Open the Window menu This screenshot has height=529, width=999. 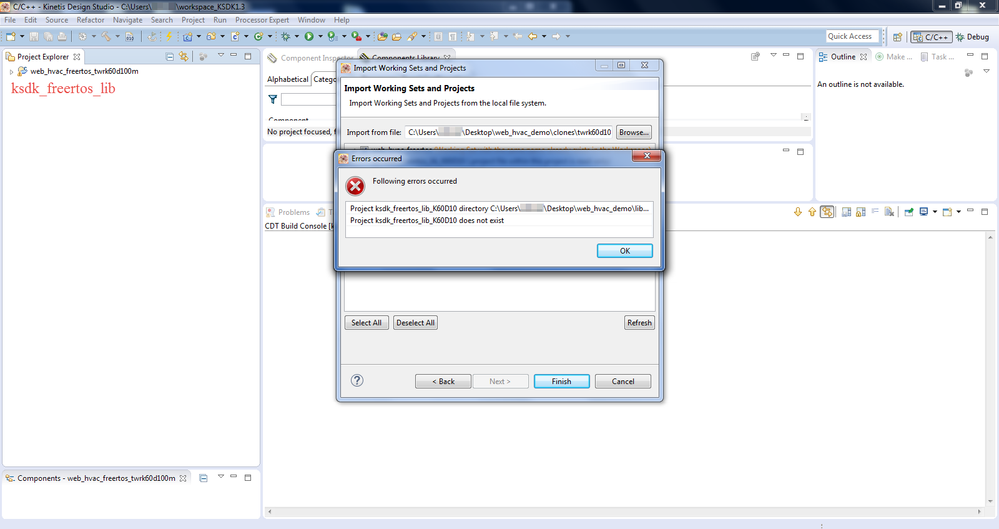point(311,20)
